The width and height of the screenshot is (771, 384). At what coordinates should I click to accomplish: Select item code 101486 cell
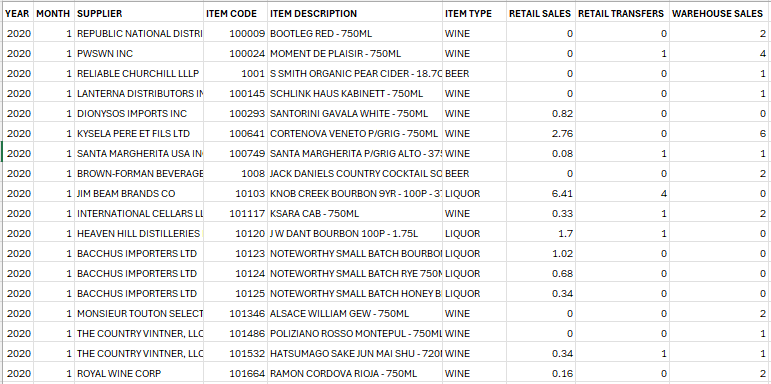236,333
